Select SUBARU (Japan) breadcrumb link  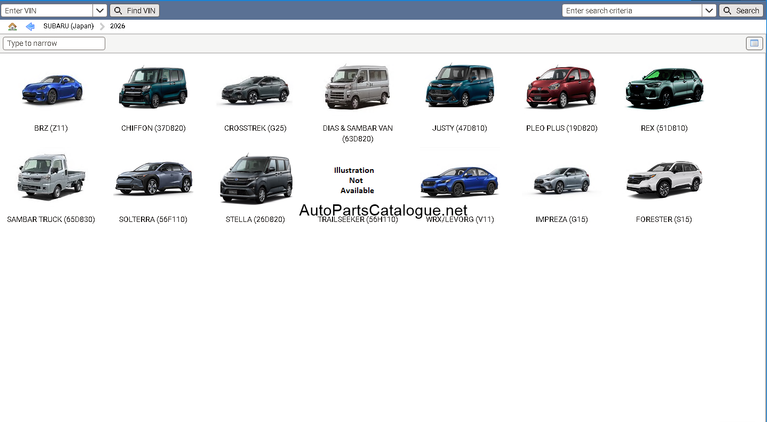(x=68, y=26)
